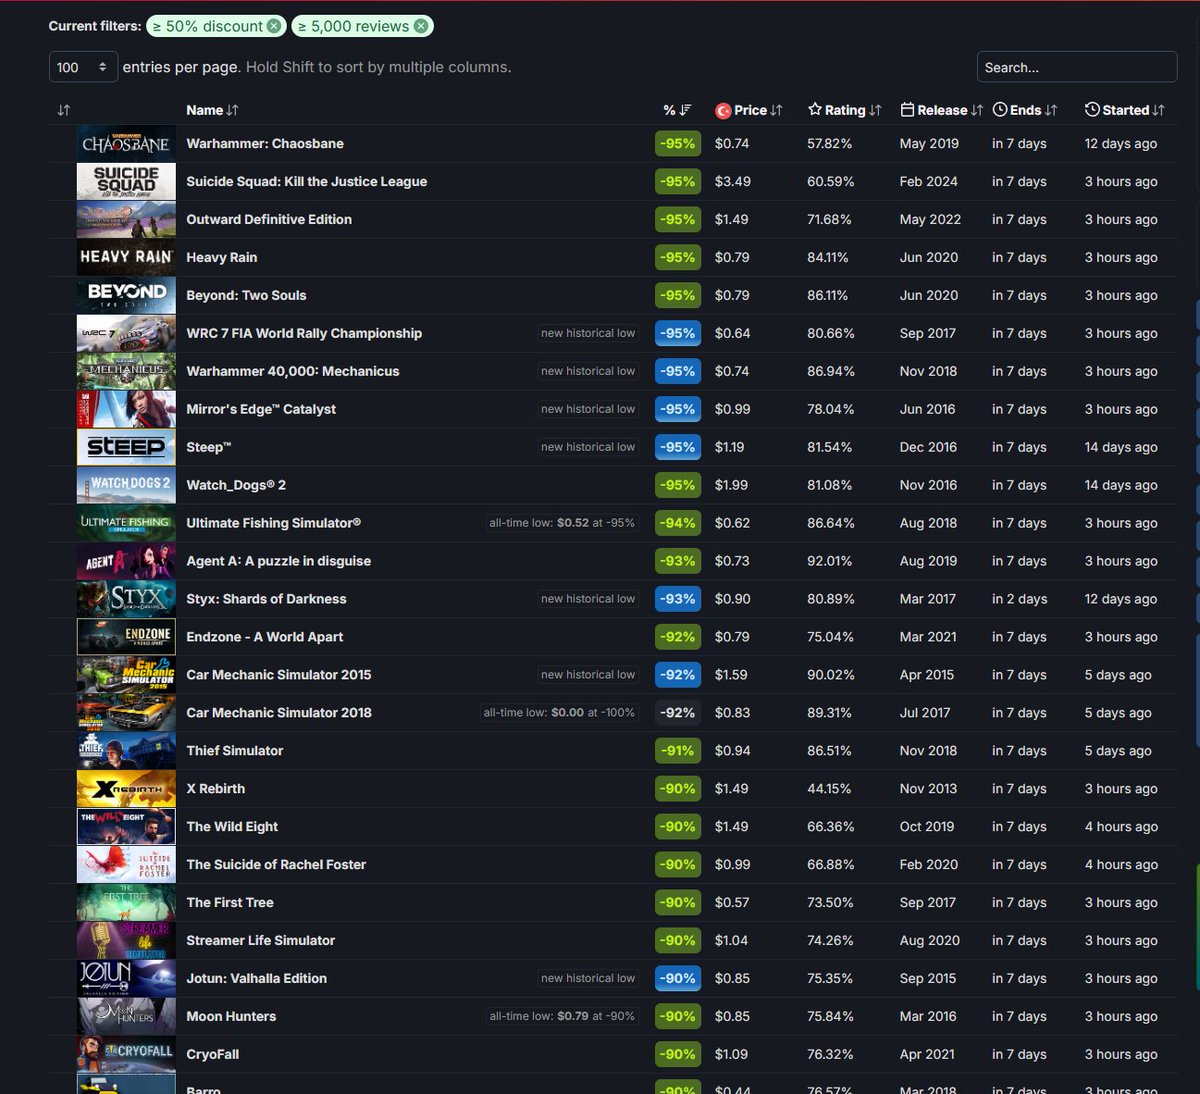Open the Watch_Dogs 2 thumbnail
This screenshot has width=1200, height=1094.
click(x=126, y=486)
